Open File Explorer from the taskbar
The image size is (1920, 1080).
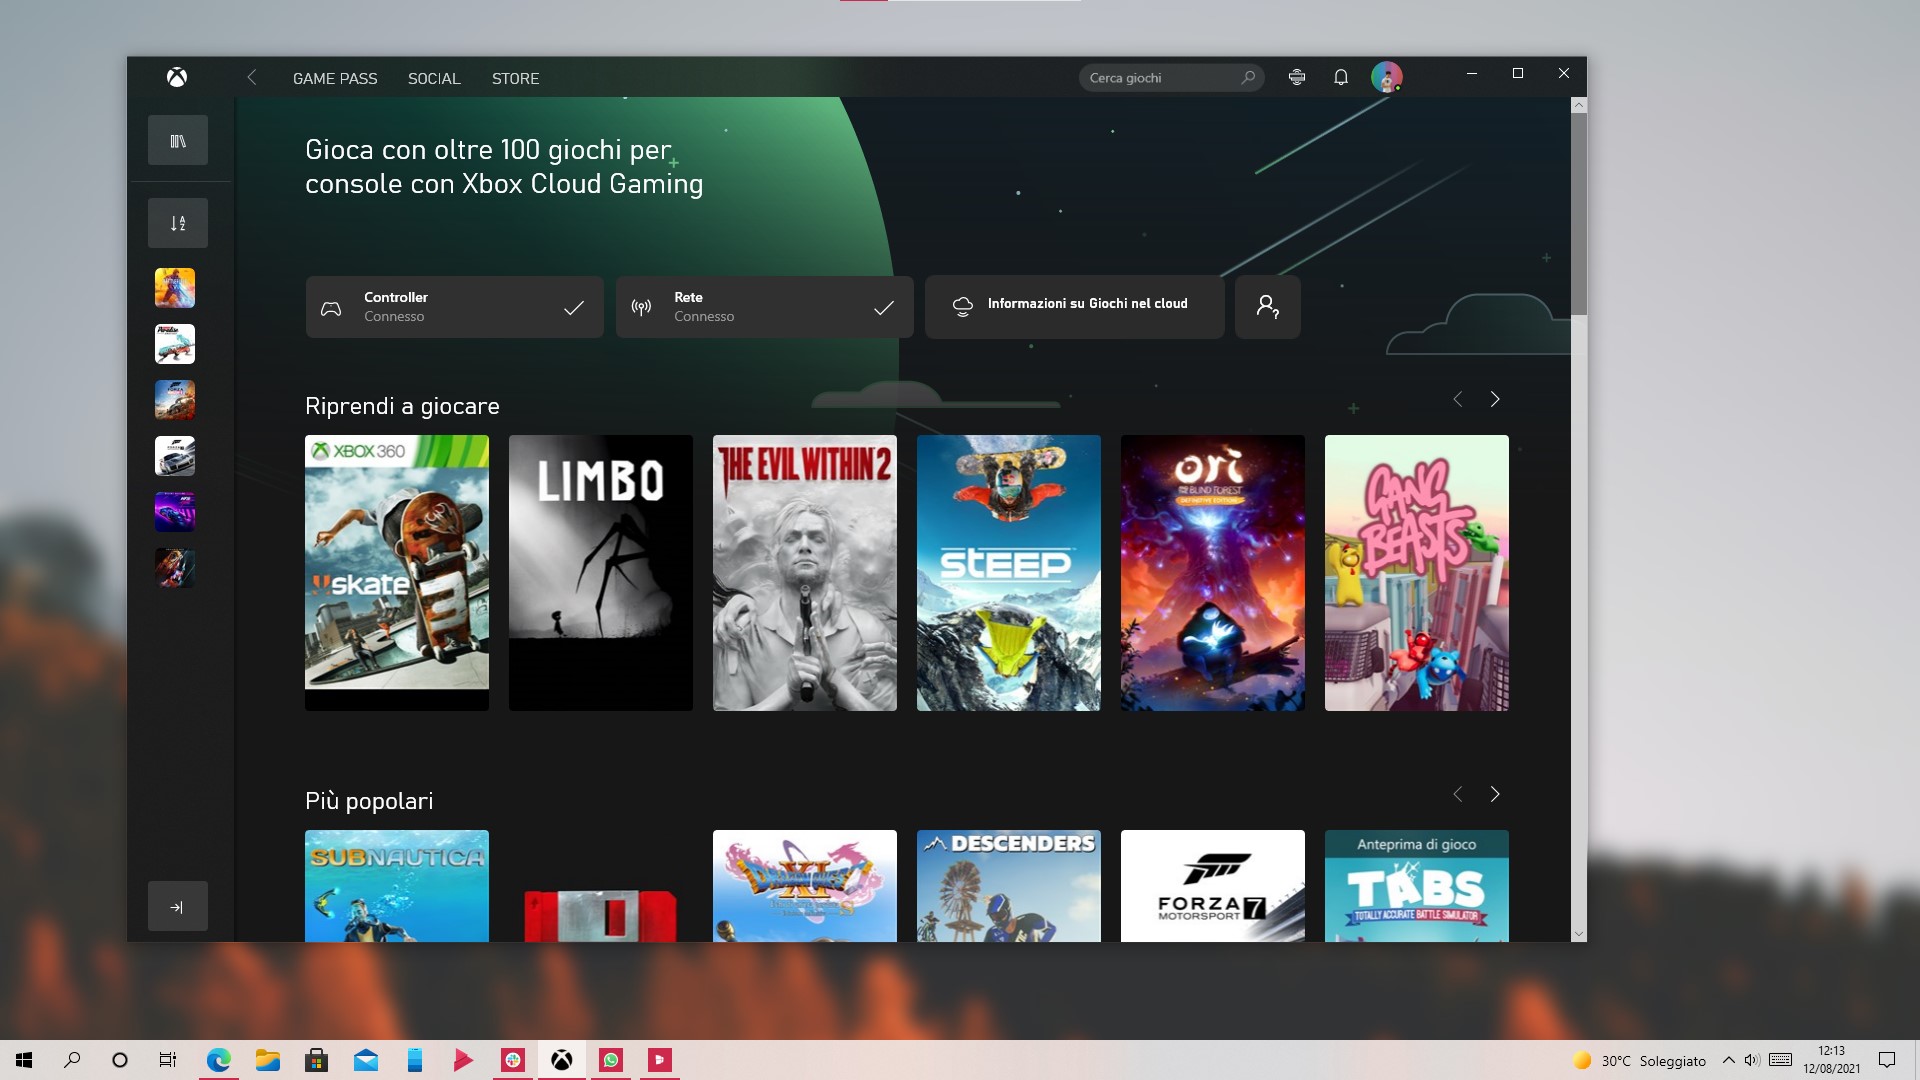point(267,1060)
